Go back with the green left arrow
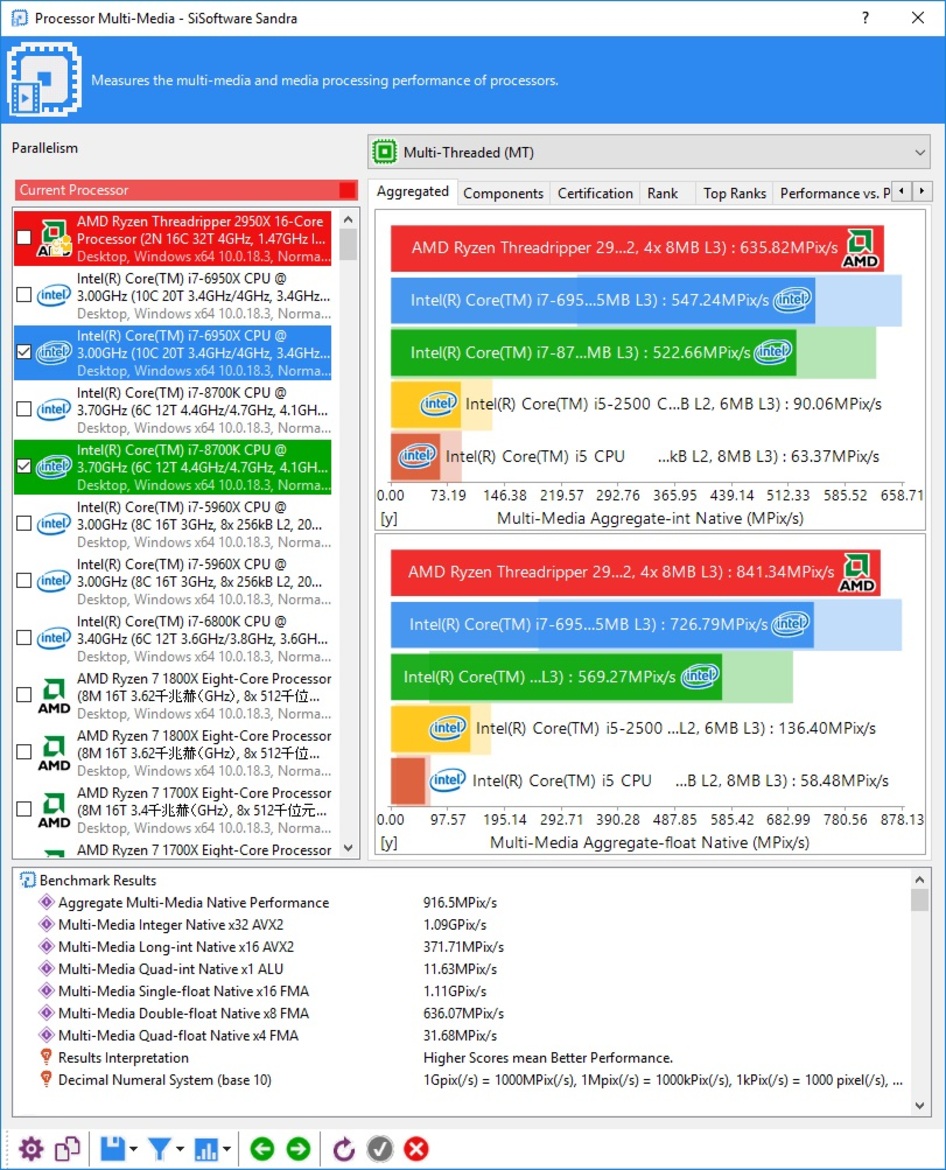This screenshot has height=1170, width=946. [262, 1148]
